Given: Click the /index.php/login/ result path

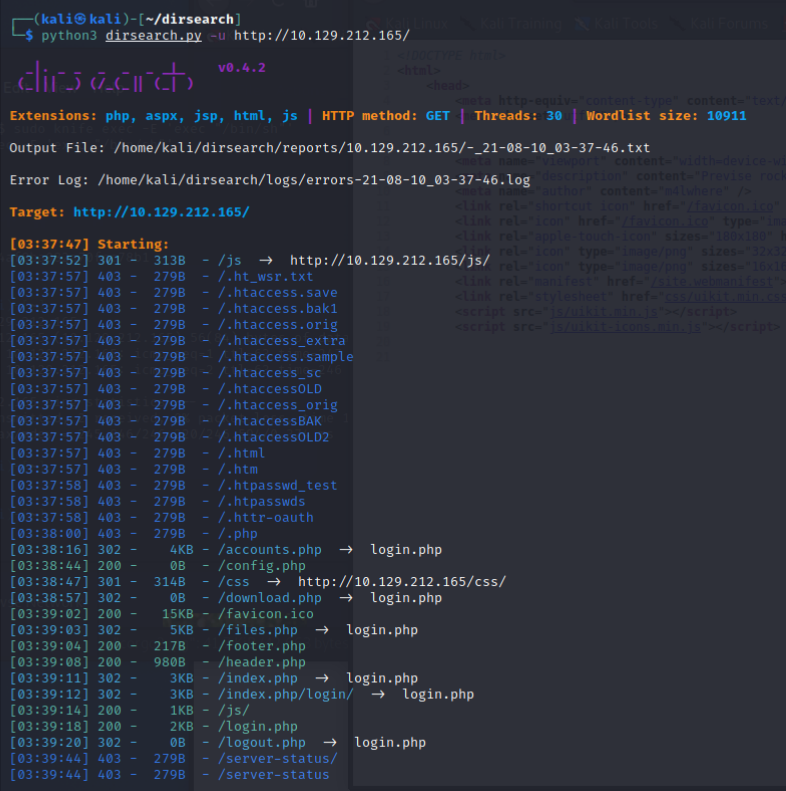Looking at the screenshot, I should 286,694.
